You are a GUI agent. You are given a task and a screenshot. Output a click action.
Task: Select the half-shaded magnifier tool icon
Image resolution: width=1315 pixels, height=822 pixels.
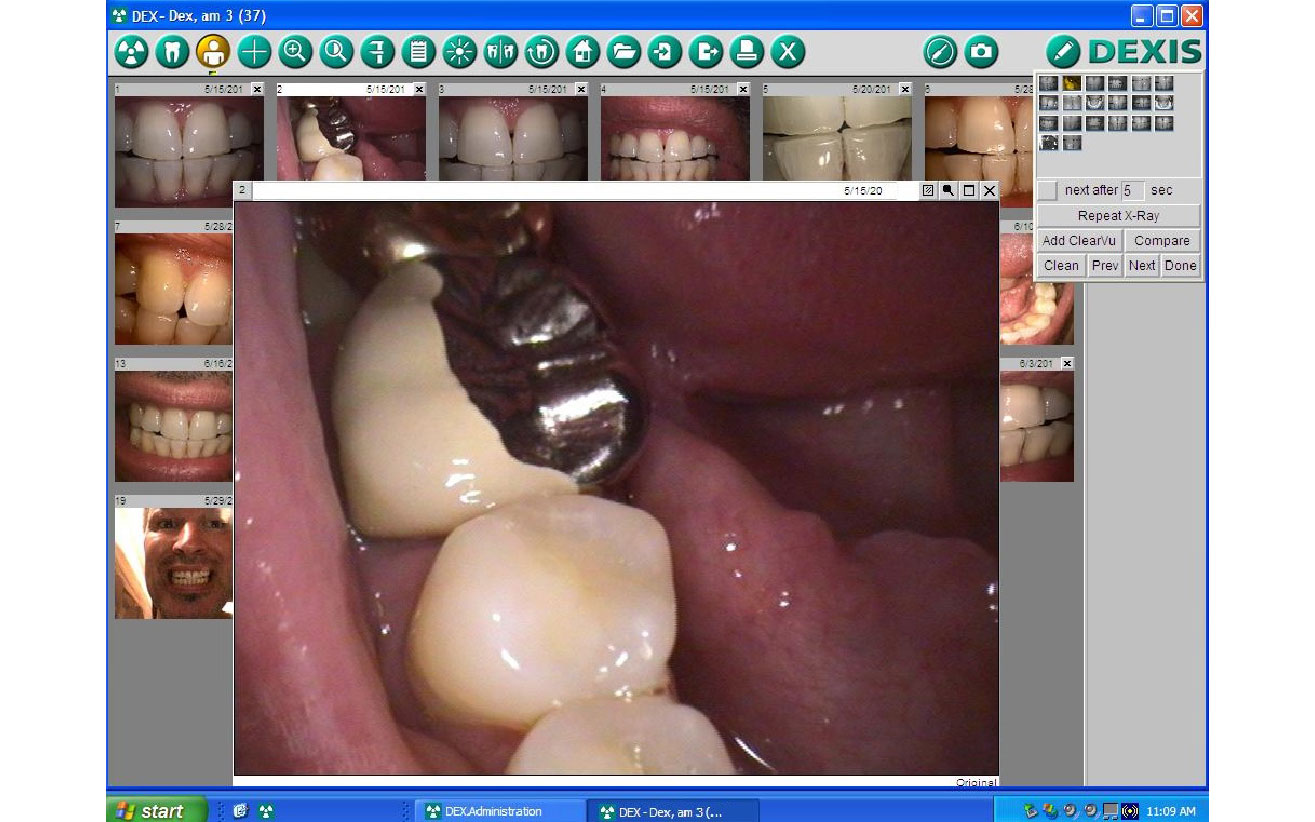336,51
